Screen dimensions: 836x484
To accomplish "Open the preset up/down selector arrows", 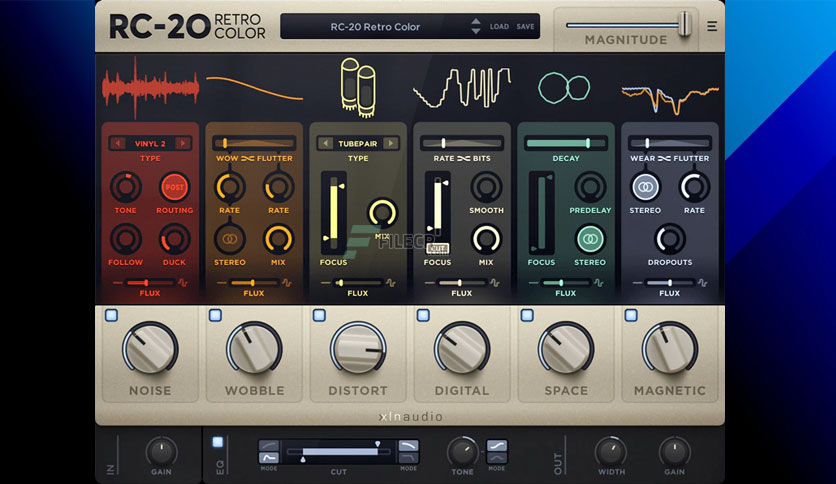I will click(476, 26).
